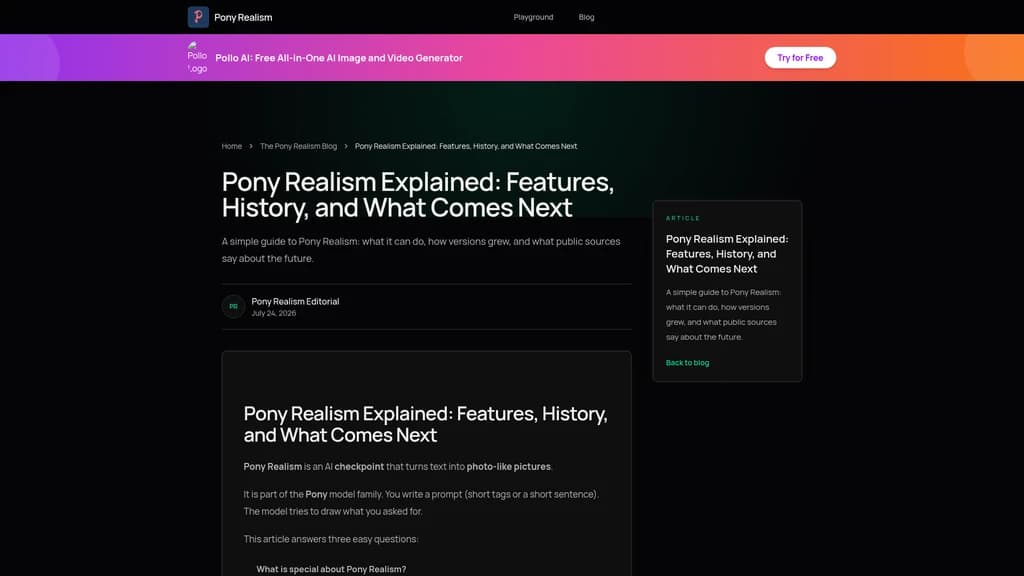Viewport: 1024px width, 576px height.
Task: Click the article body heading inside the content card
Action: 426,424
